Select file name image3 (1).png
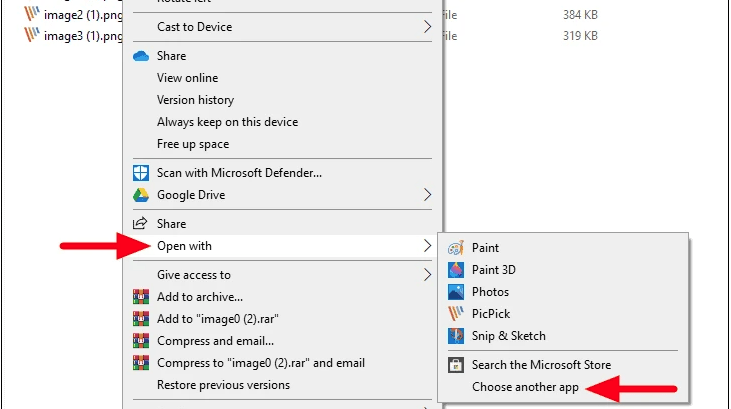The image size is (731, 409). tap(83, 36)
